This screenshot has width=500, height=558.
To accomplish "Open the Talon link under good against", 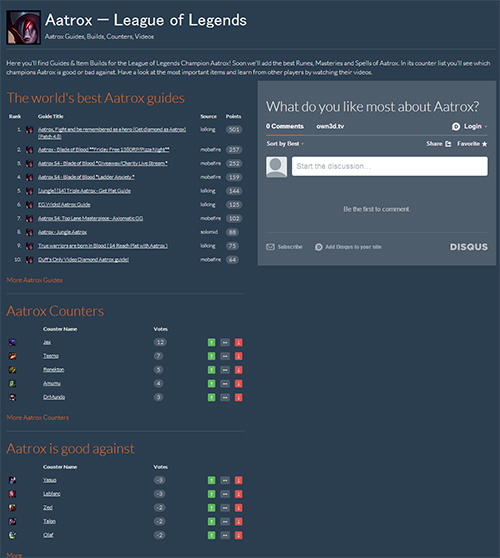I will [49, 522].
